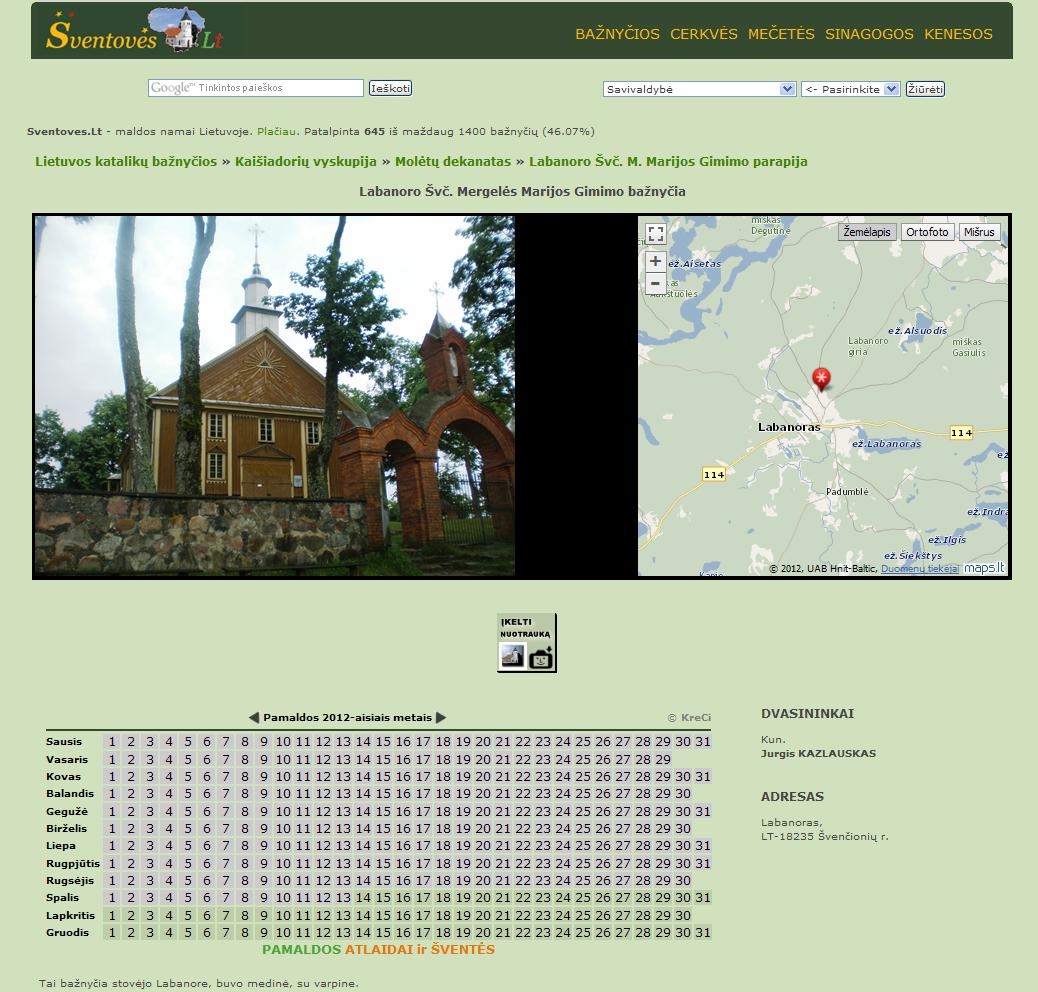Select day 20 in the Liepa row
1038x992 pixels.
tap(483, 846)
